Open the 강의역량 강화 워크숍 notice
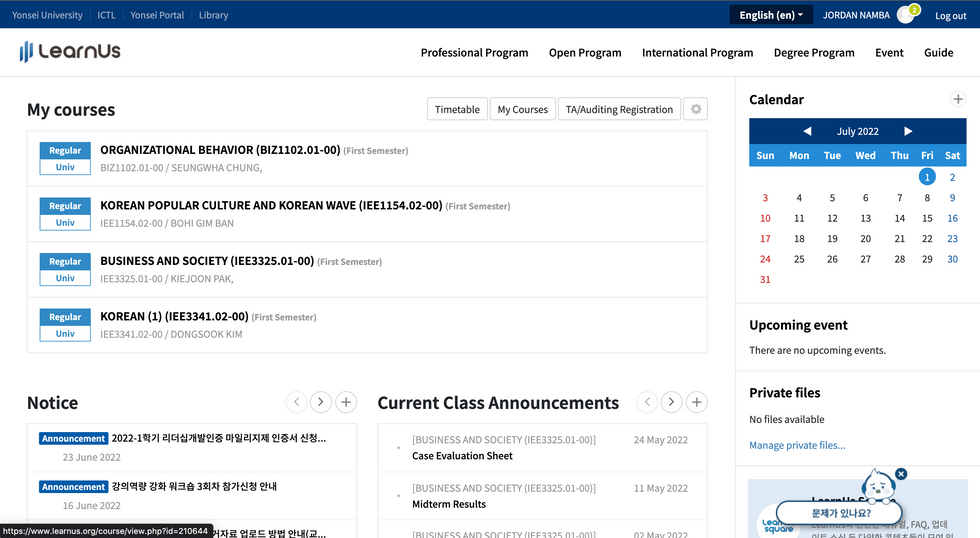The width and height of the screenshot is (980, 538). [x=194, y=486]
